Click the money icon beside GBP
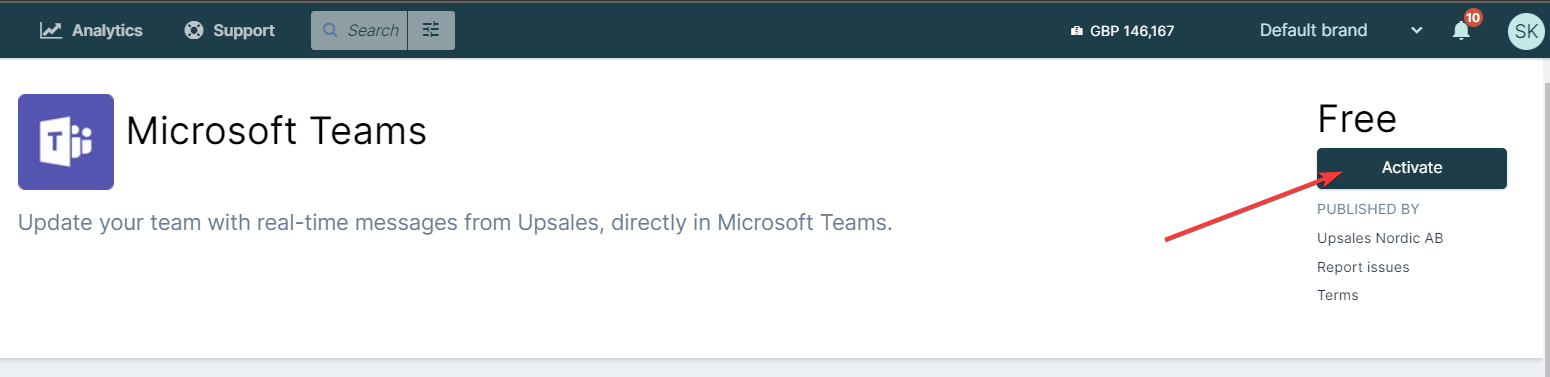 click(x=1077, y=31)
